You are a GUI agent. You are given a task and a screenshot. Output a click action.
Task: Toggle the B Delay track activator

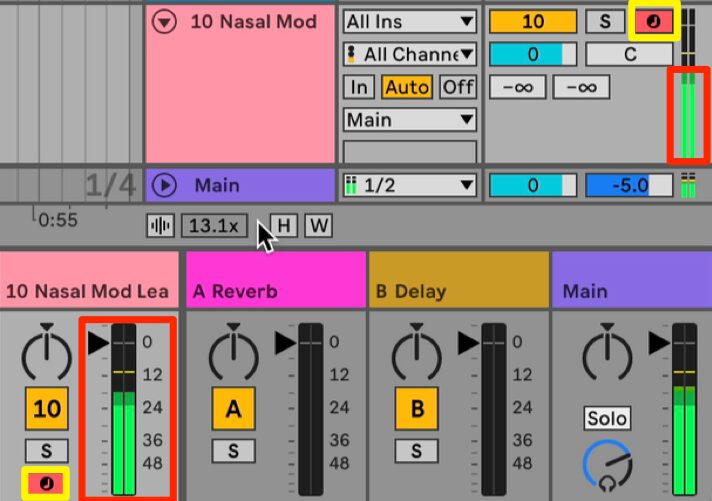click(x=416, y=408)
